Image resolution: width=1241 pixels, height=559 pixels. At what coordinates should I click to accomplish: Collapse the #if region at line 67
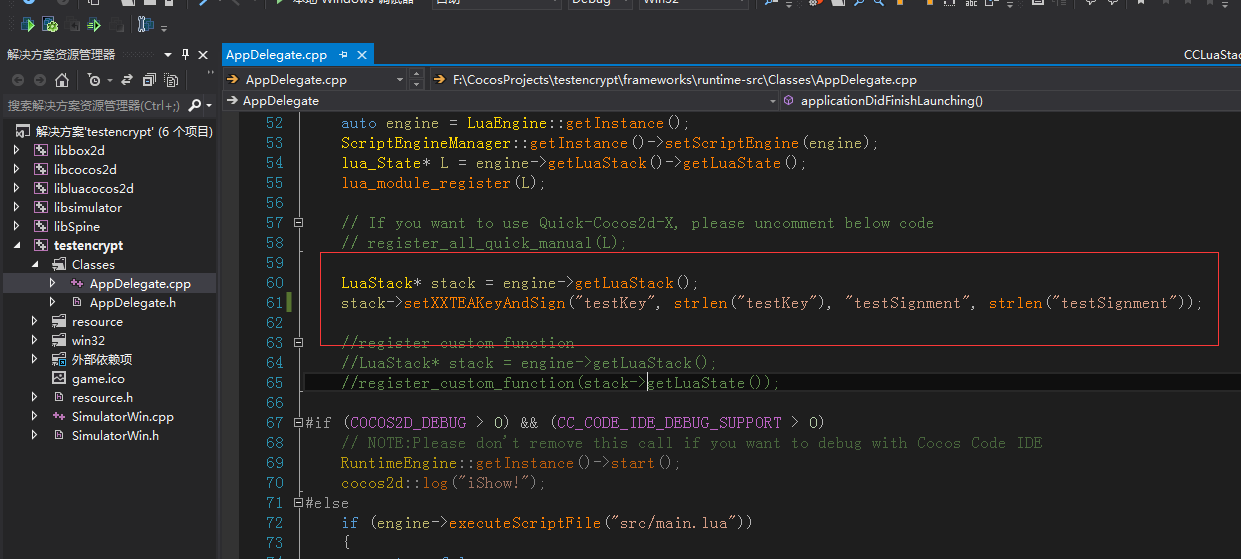point(298,423)
